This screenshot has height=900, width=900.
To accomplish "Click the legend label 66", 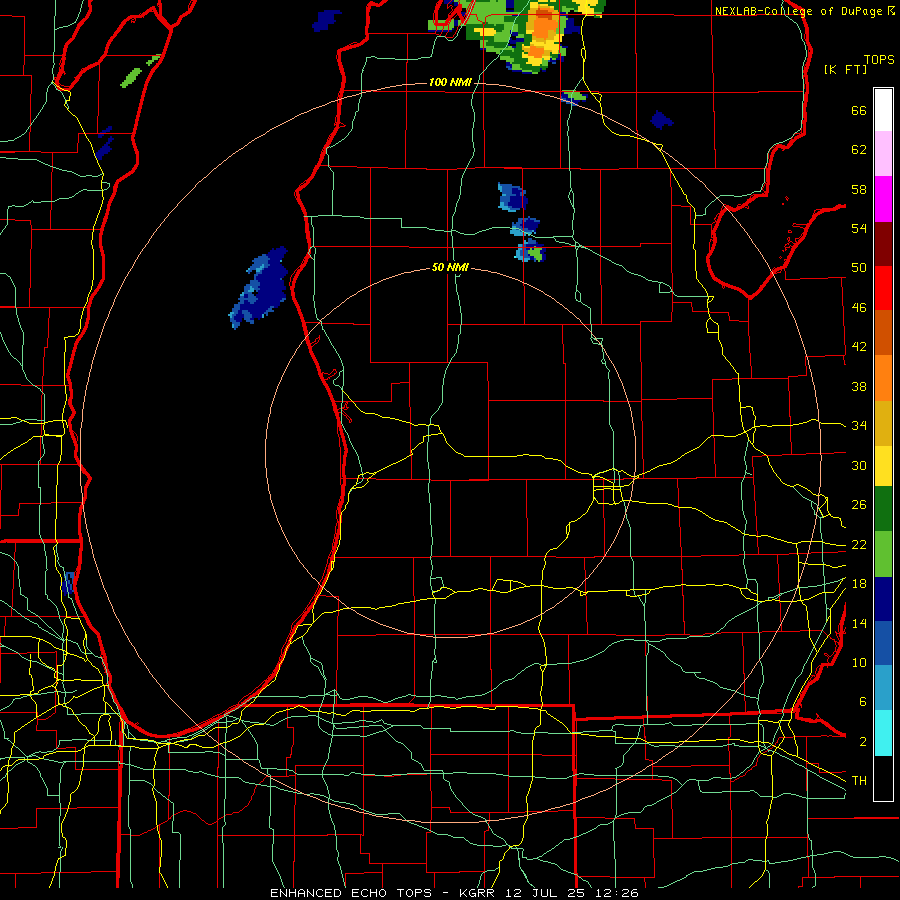I will pyautogui.click(x=859, y=111).
